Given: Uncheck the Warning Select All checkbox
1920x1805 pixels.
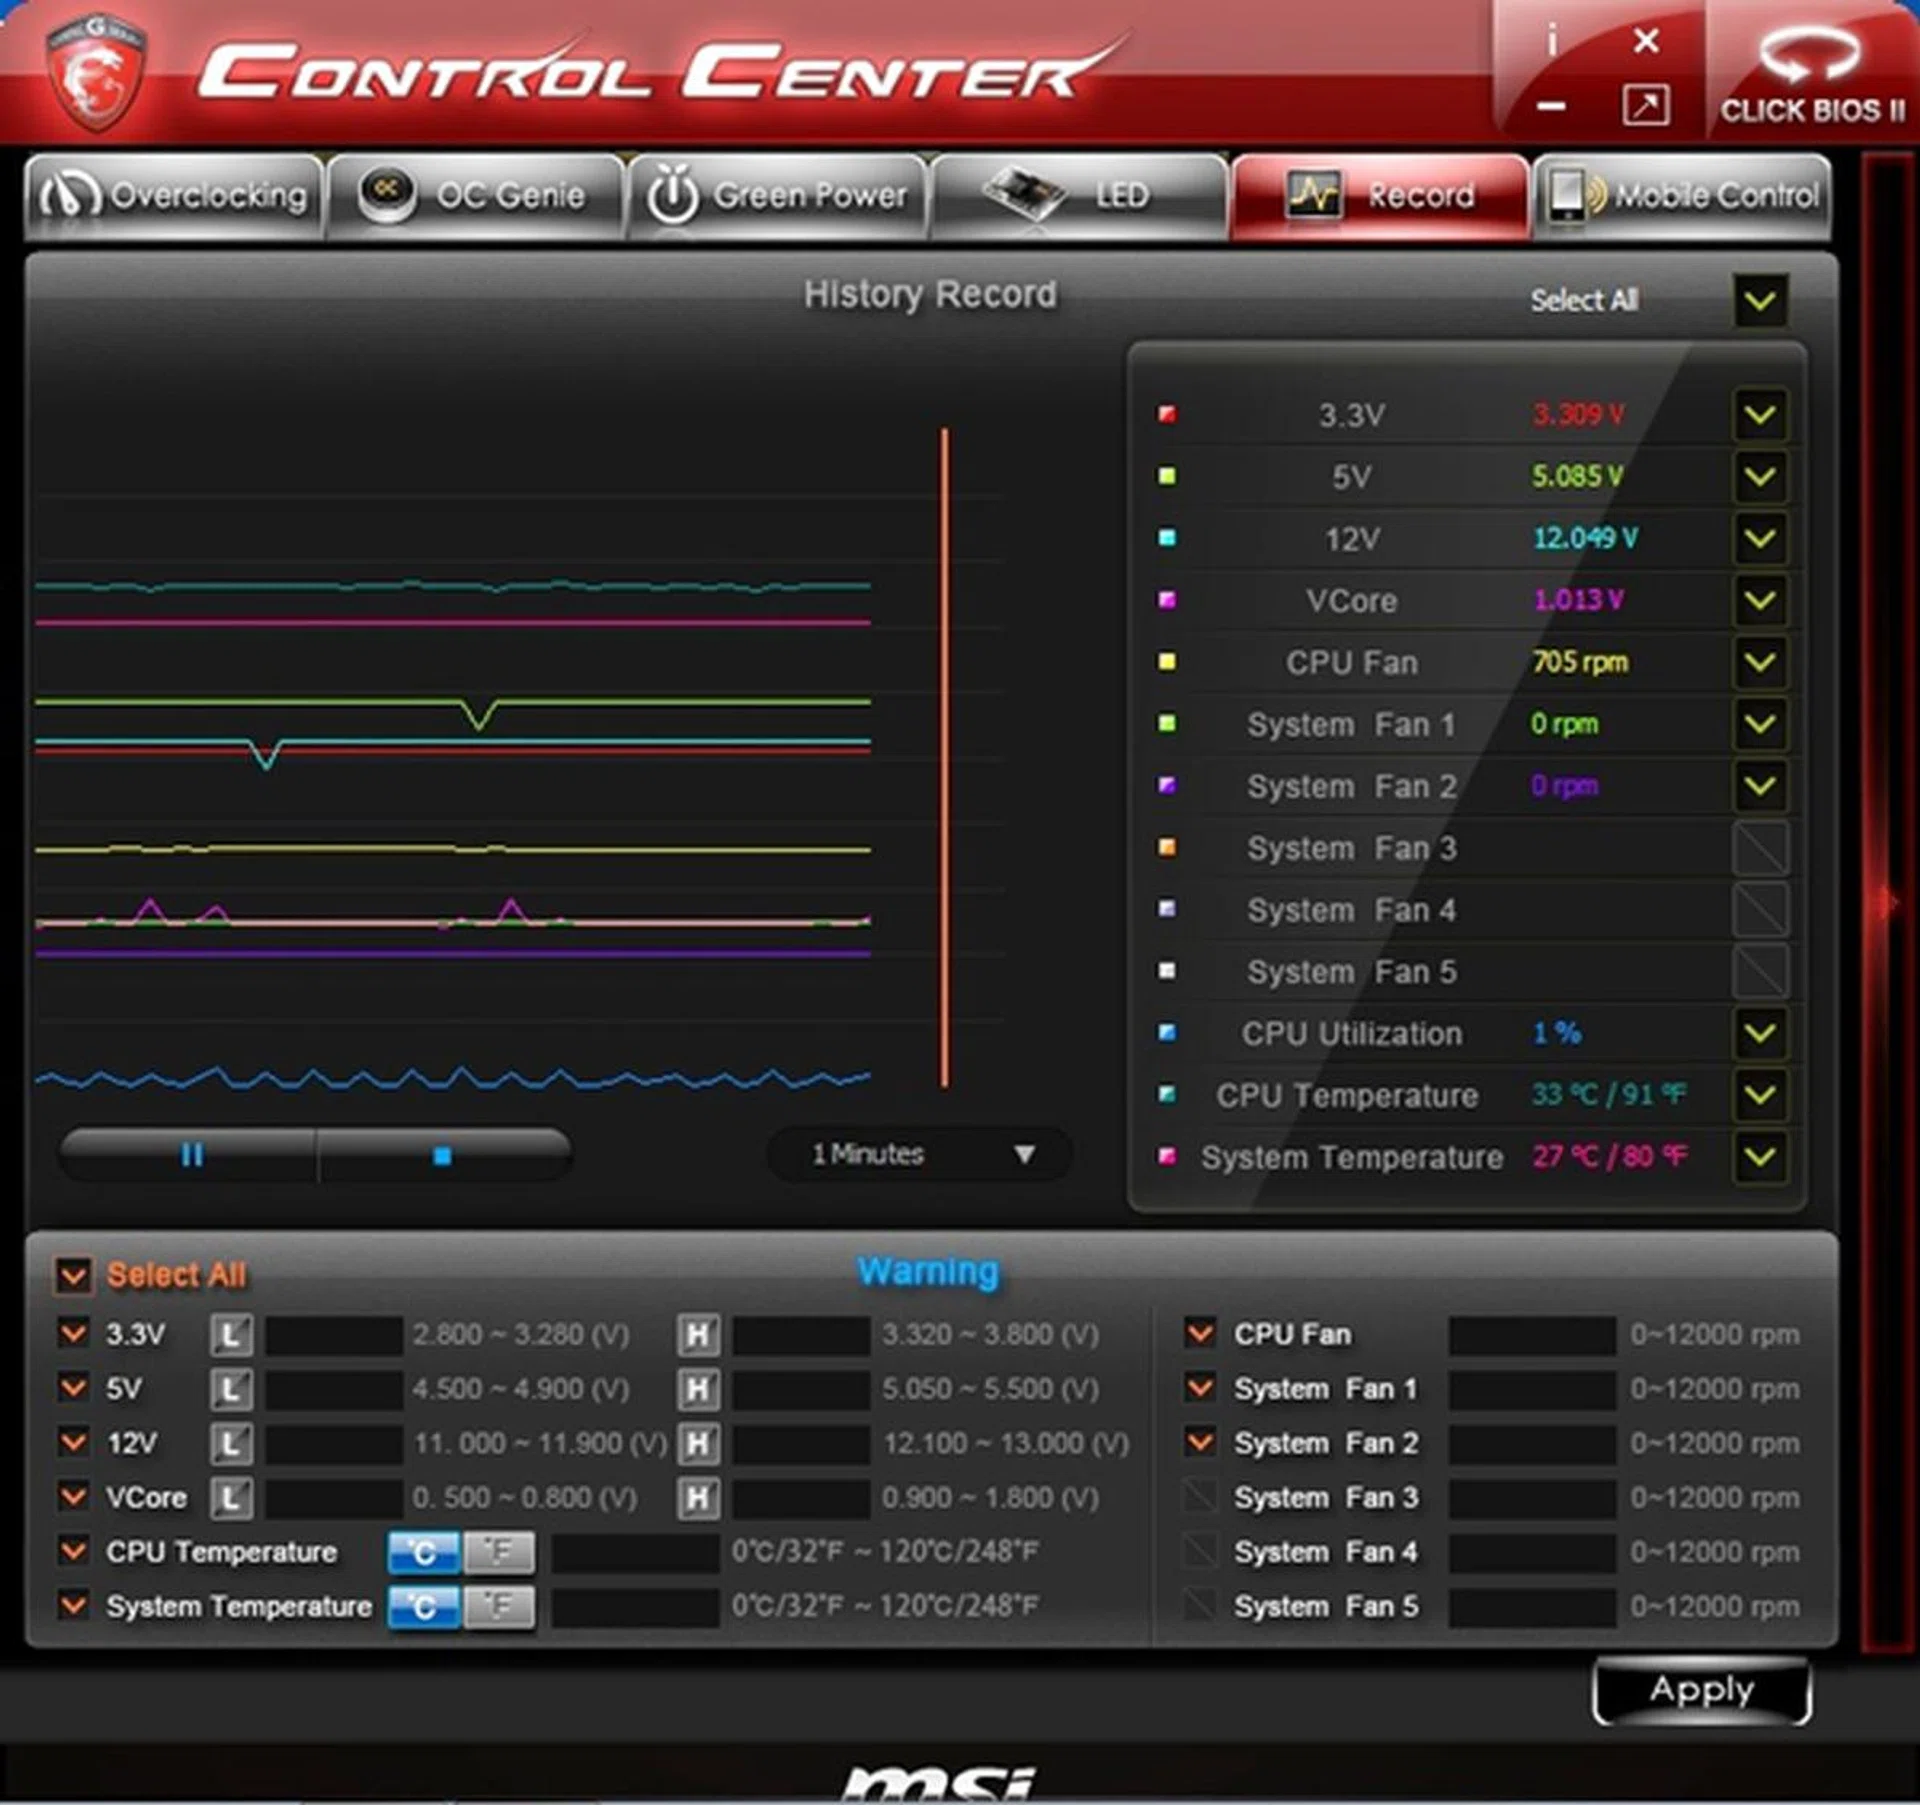Looking at the screenshot, I should 74,1275.
